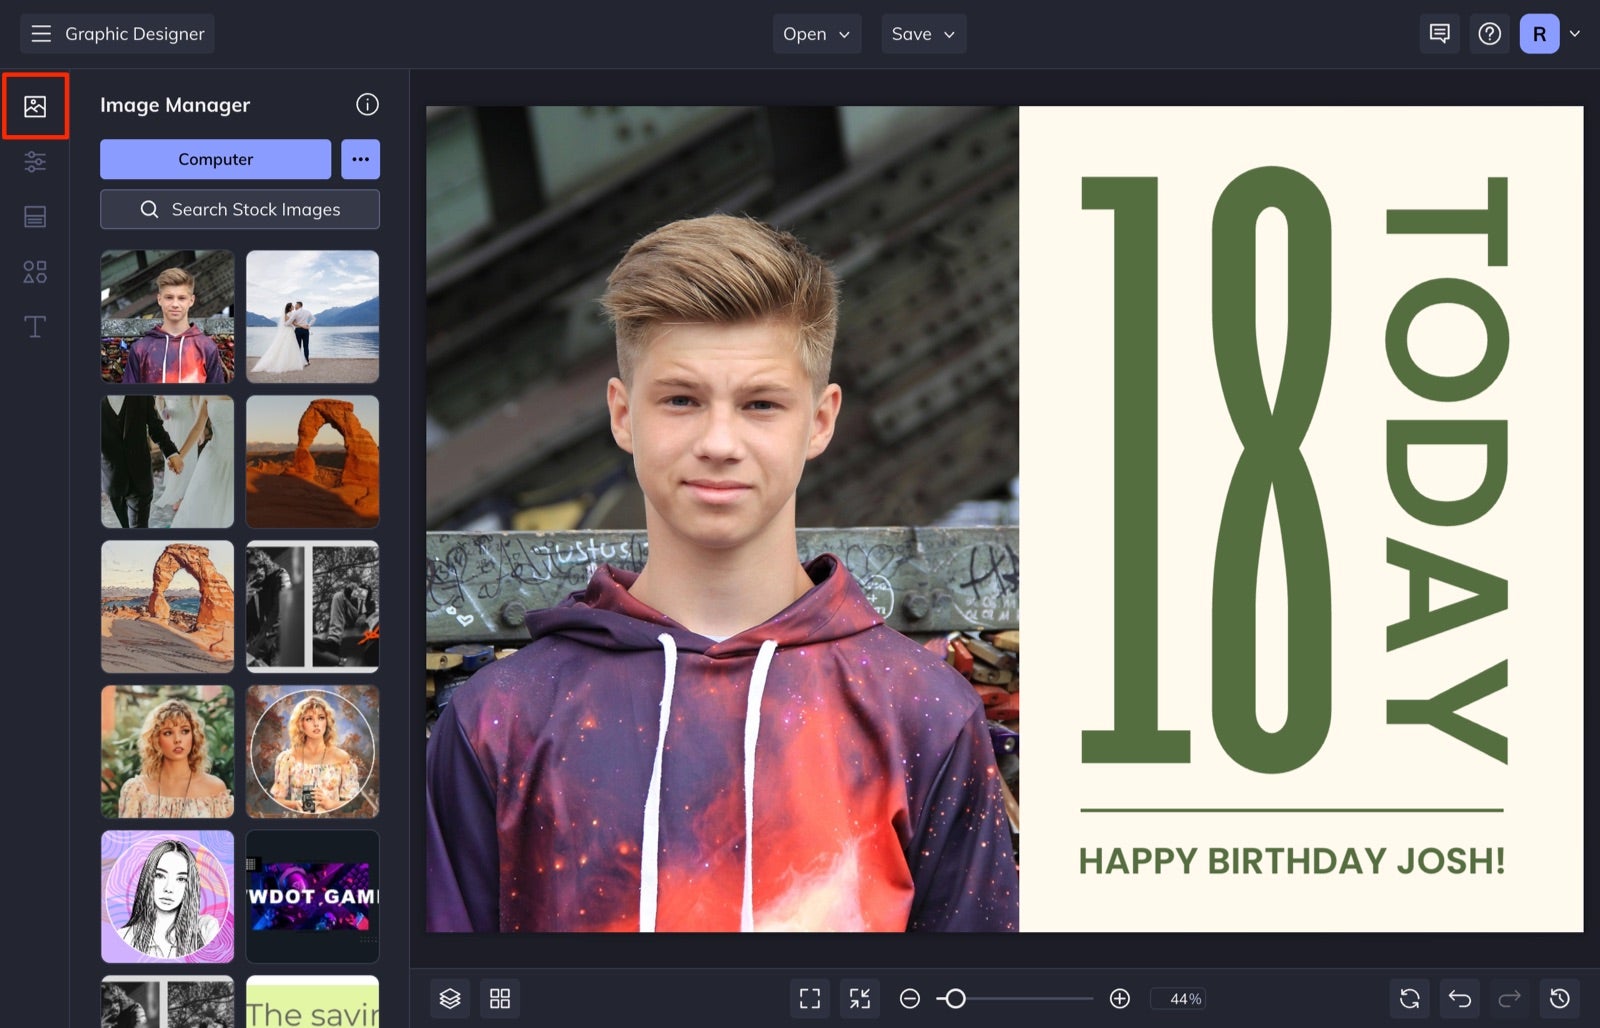This screenshot has width=1600, height=1028.
Task: Click the zoom in plus icon
Action: pos(1120,998)
